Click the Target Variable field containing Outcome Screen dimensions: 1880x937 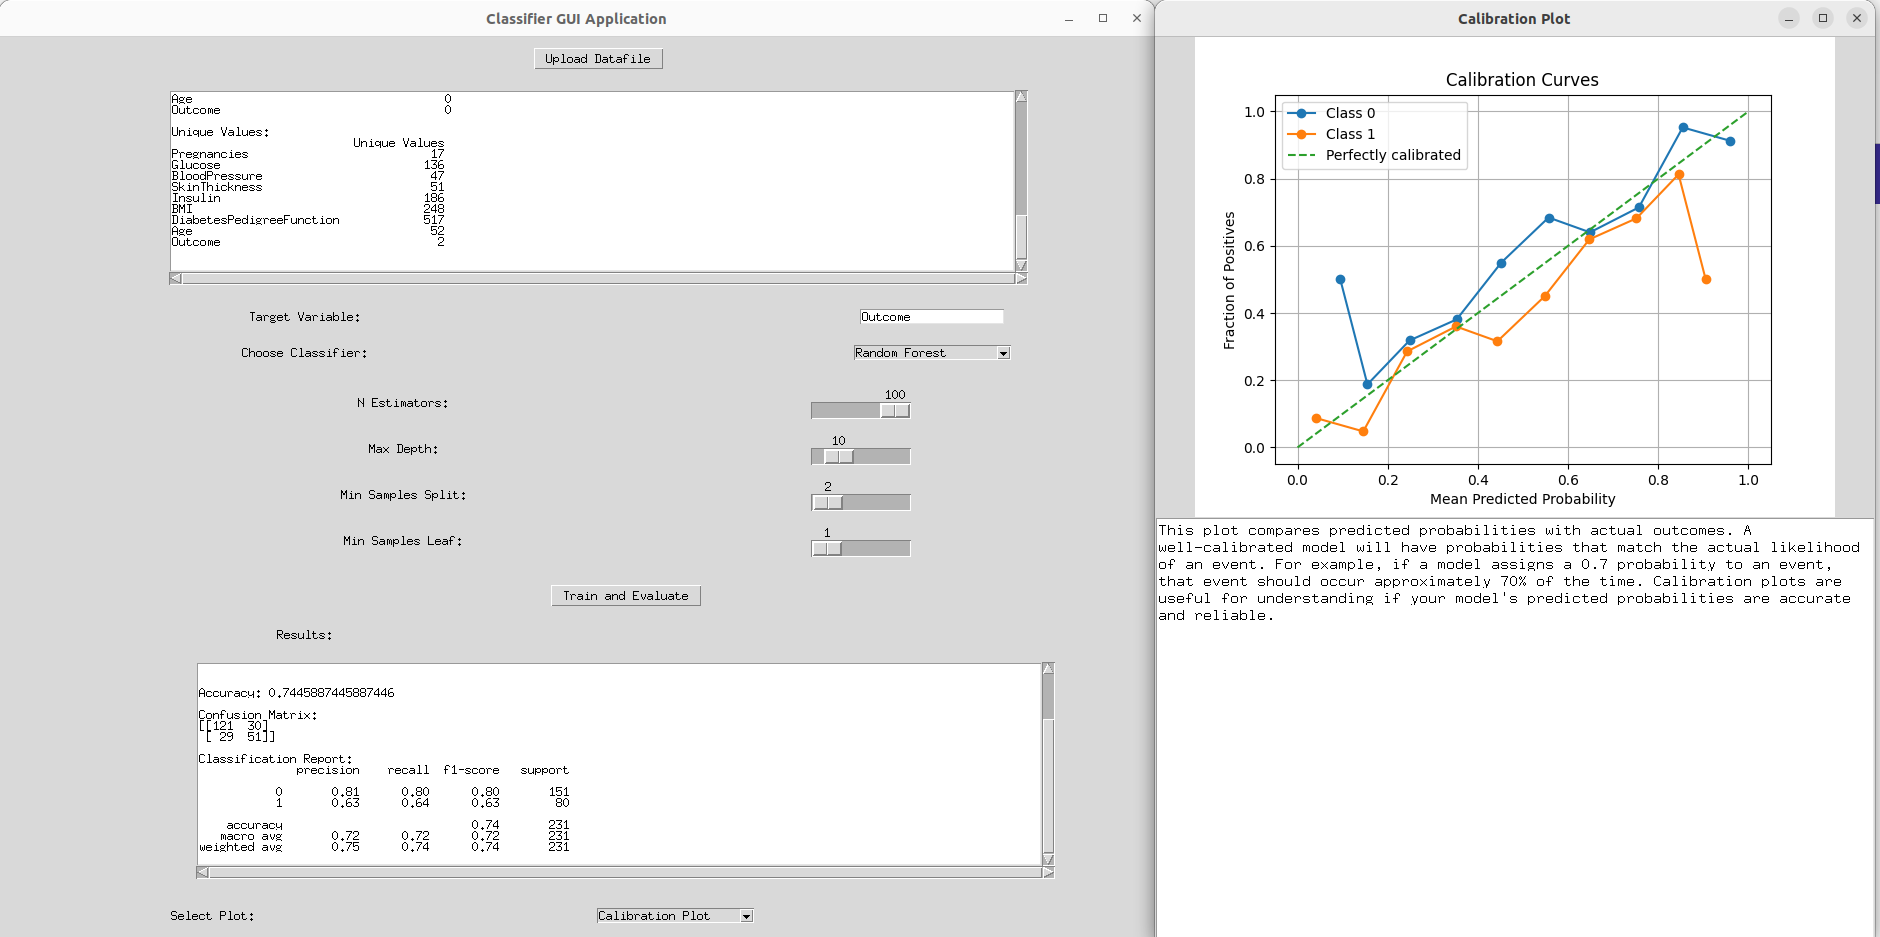(930, 317)
